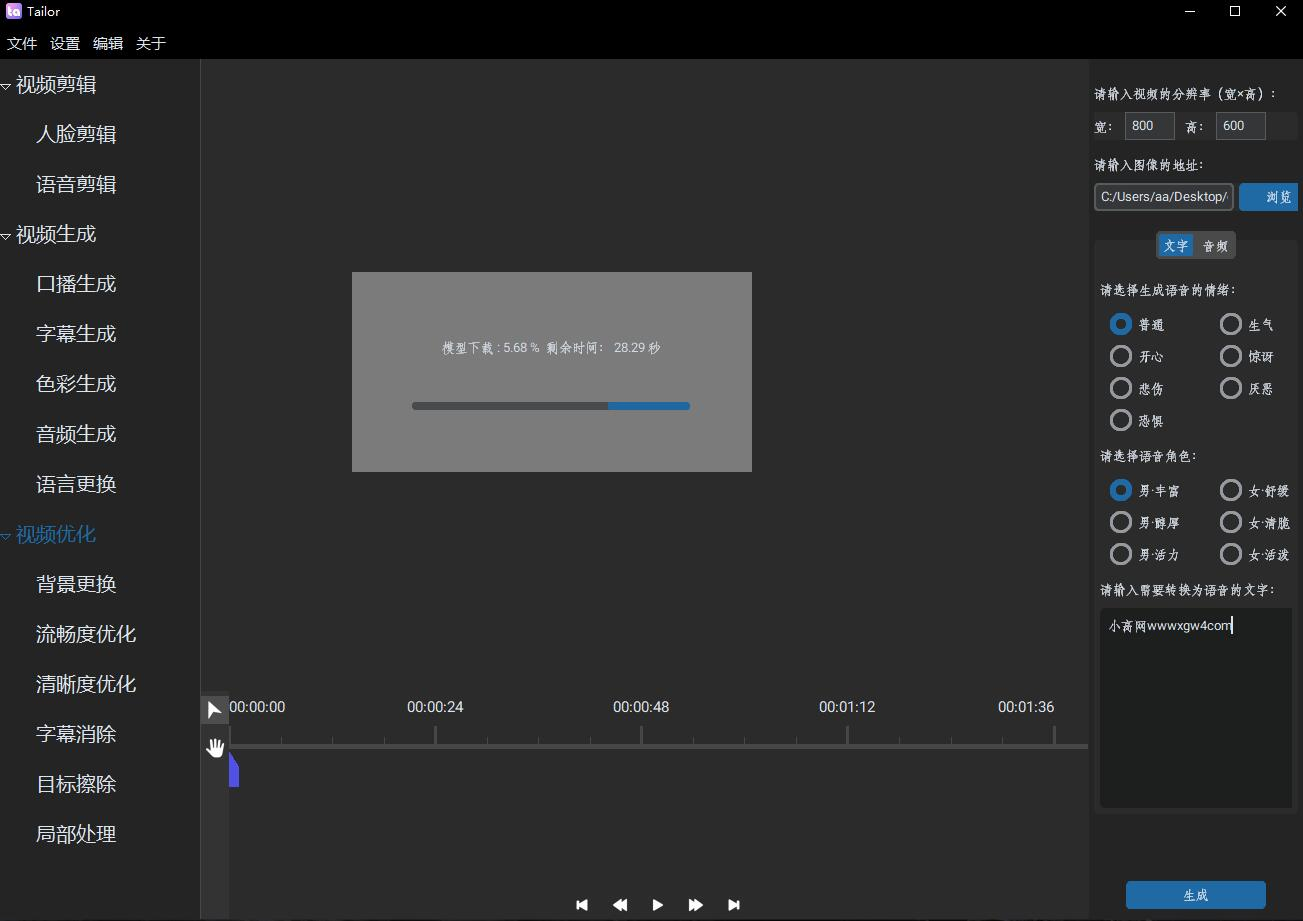The image size is (1303, 921).
Task: Click the fast-forward playback button
Action: (696, 905)
